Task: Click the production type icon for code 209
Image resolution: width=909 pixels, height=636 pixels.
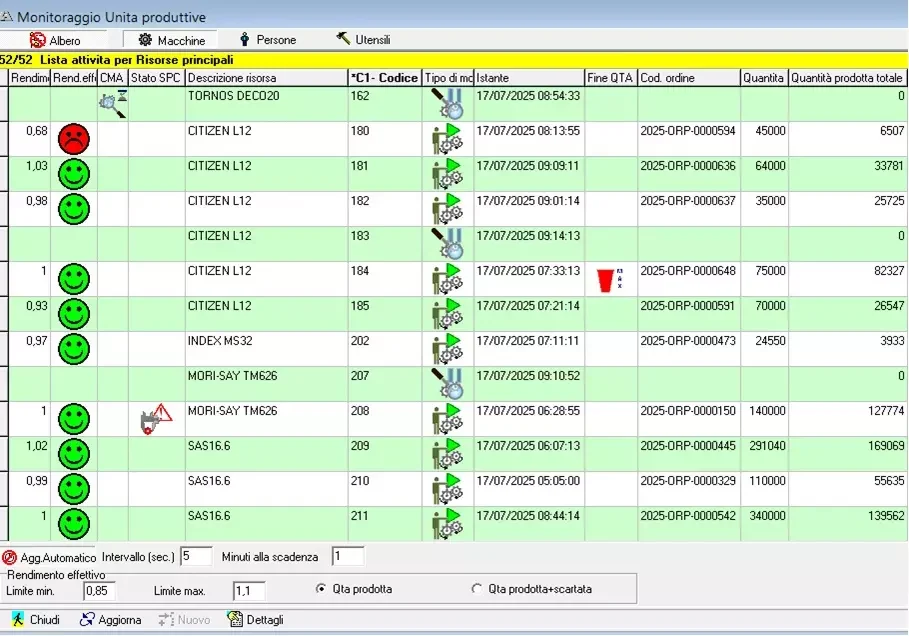Action: click(x=448, y=454)
